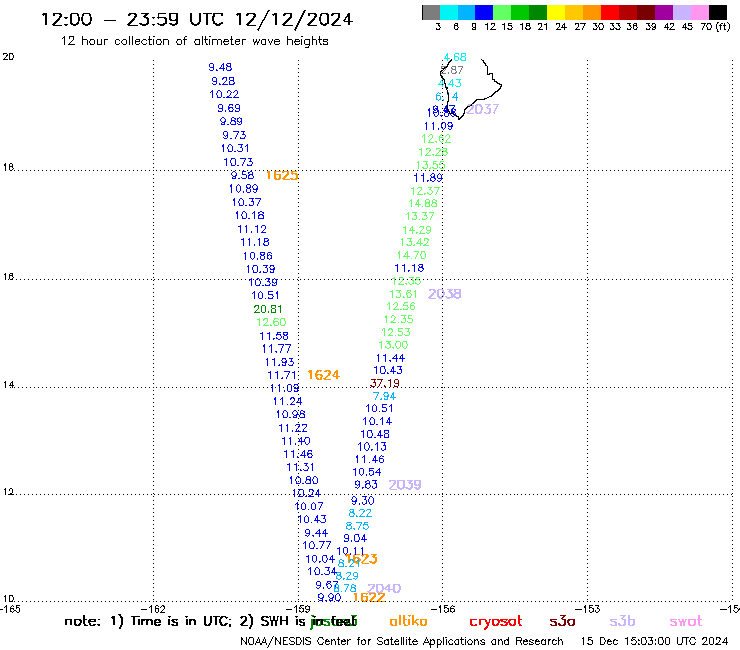Image resolution: width=740 pixels, height=650 pixels.
Task: Click the light blue value 7.94
Action: (384, 397)
